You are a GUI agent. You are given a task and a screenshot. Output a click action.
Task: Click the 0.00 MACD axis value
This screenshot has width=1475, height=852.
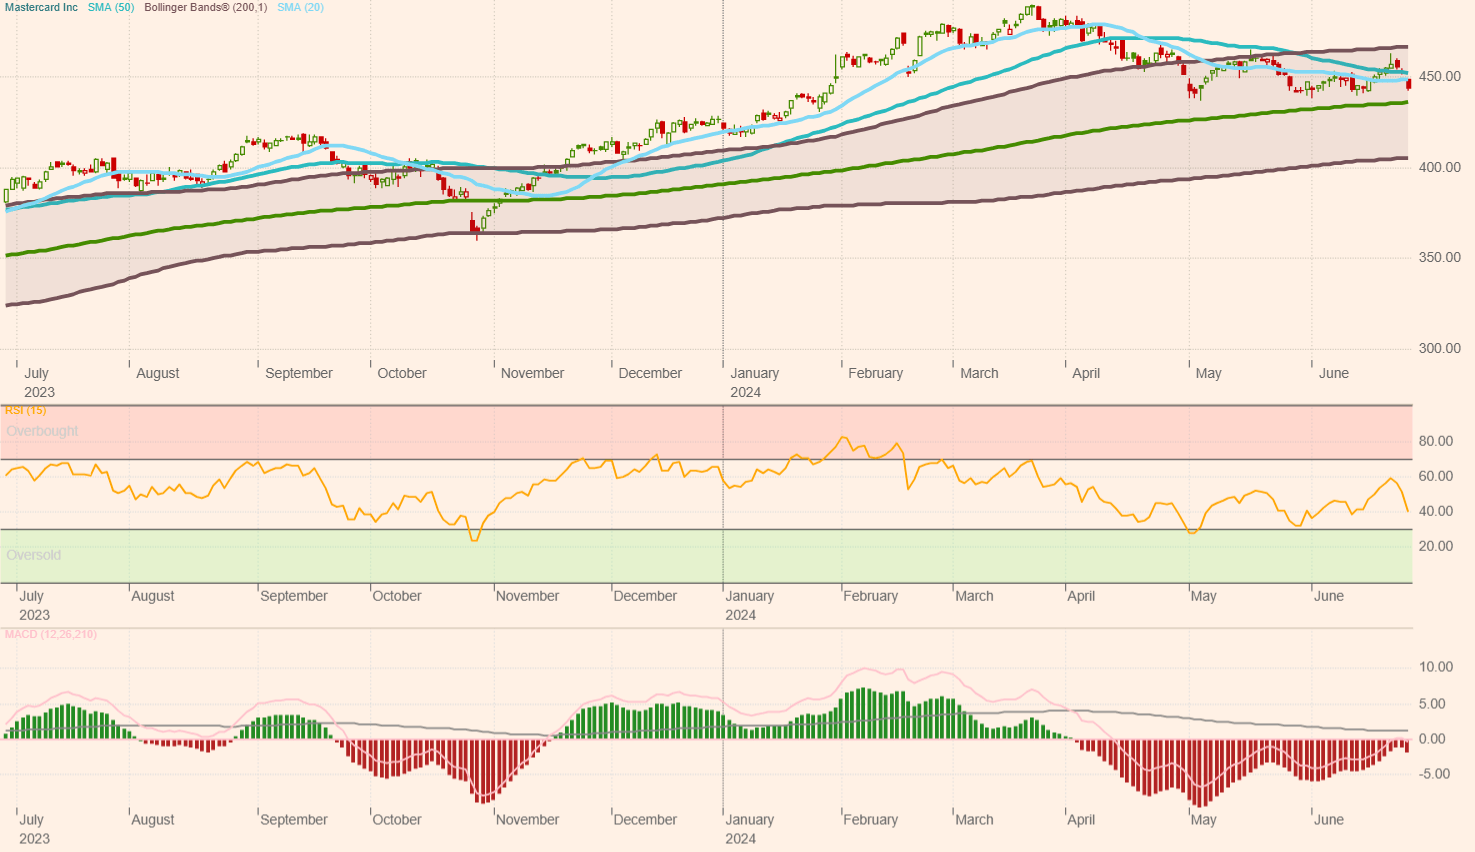click(1434, 739)
